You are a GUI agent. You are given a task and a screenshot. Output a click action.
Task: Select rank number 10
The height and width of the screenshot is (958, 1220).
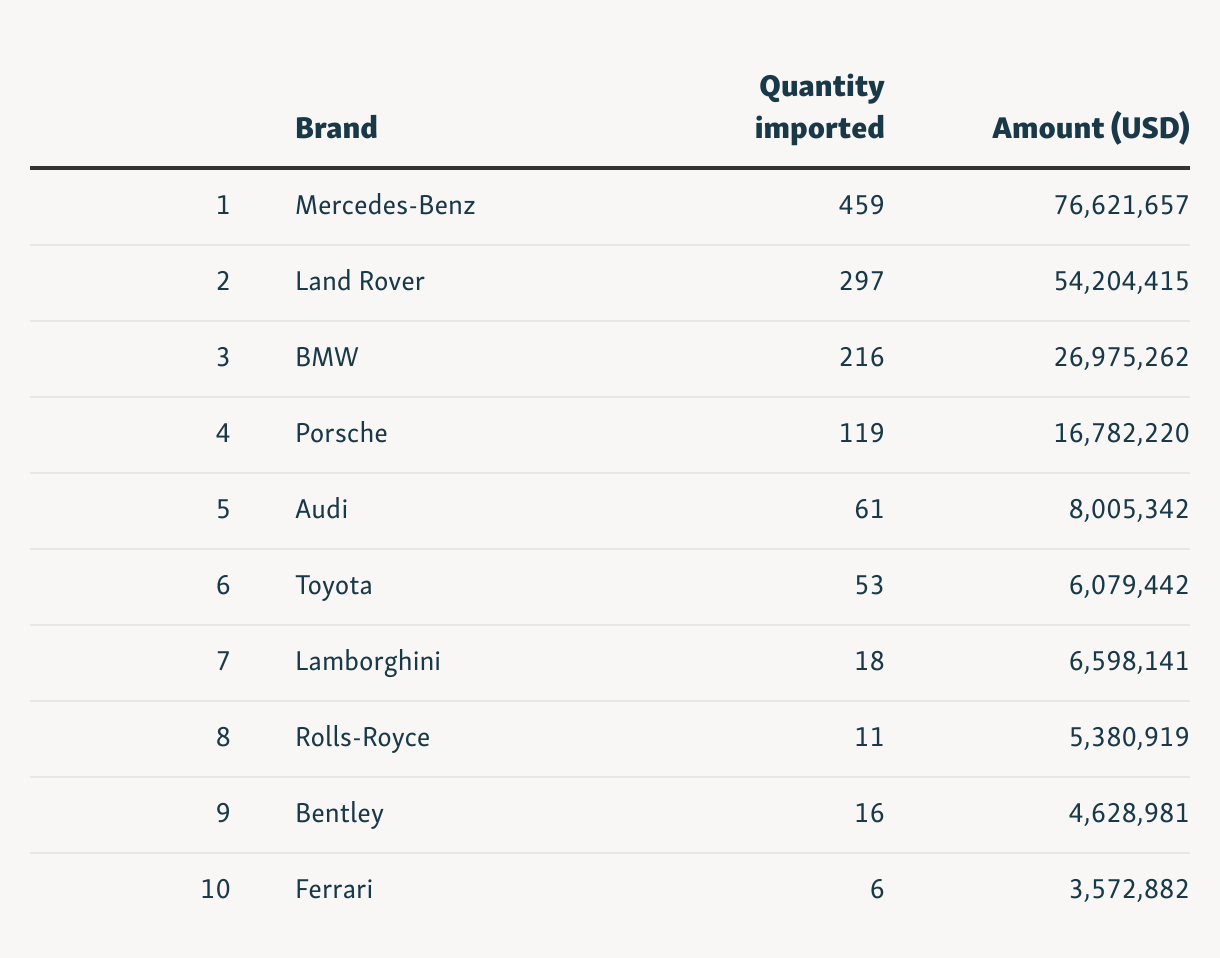tap(215, 889)
